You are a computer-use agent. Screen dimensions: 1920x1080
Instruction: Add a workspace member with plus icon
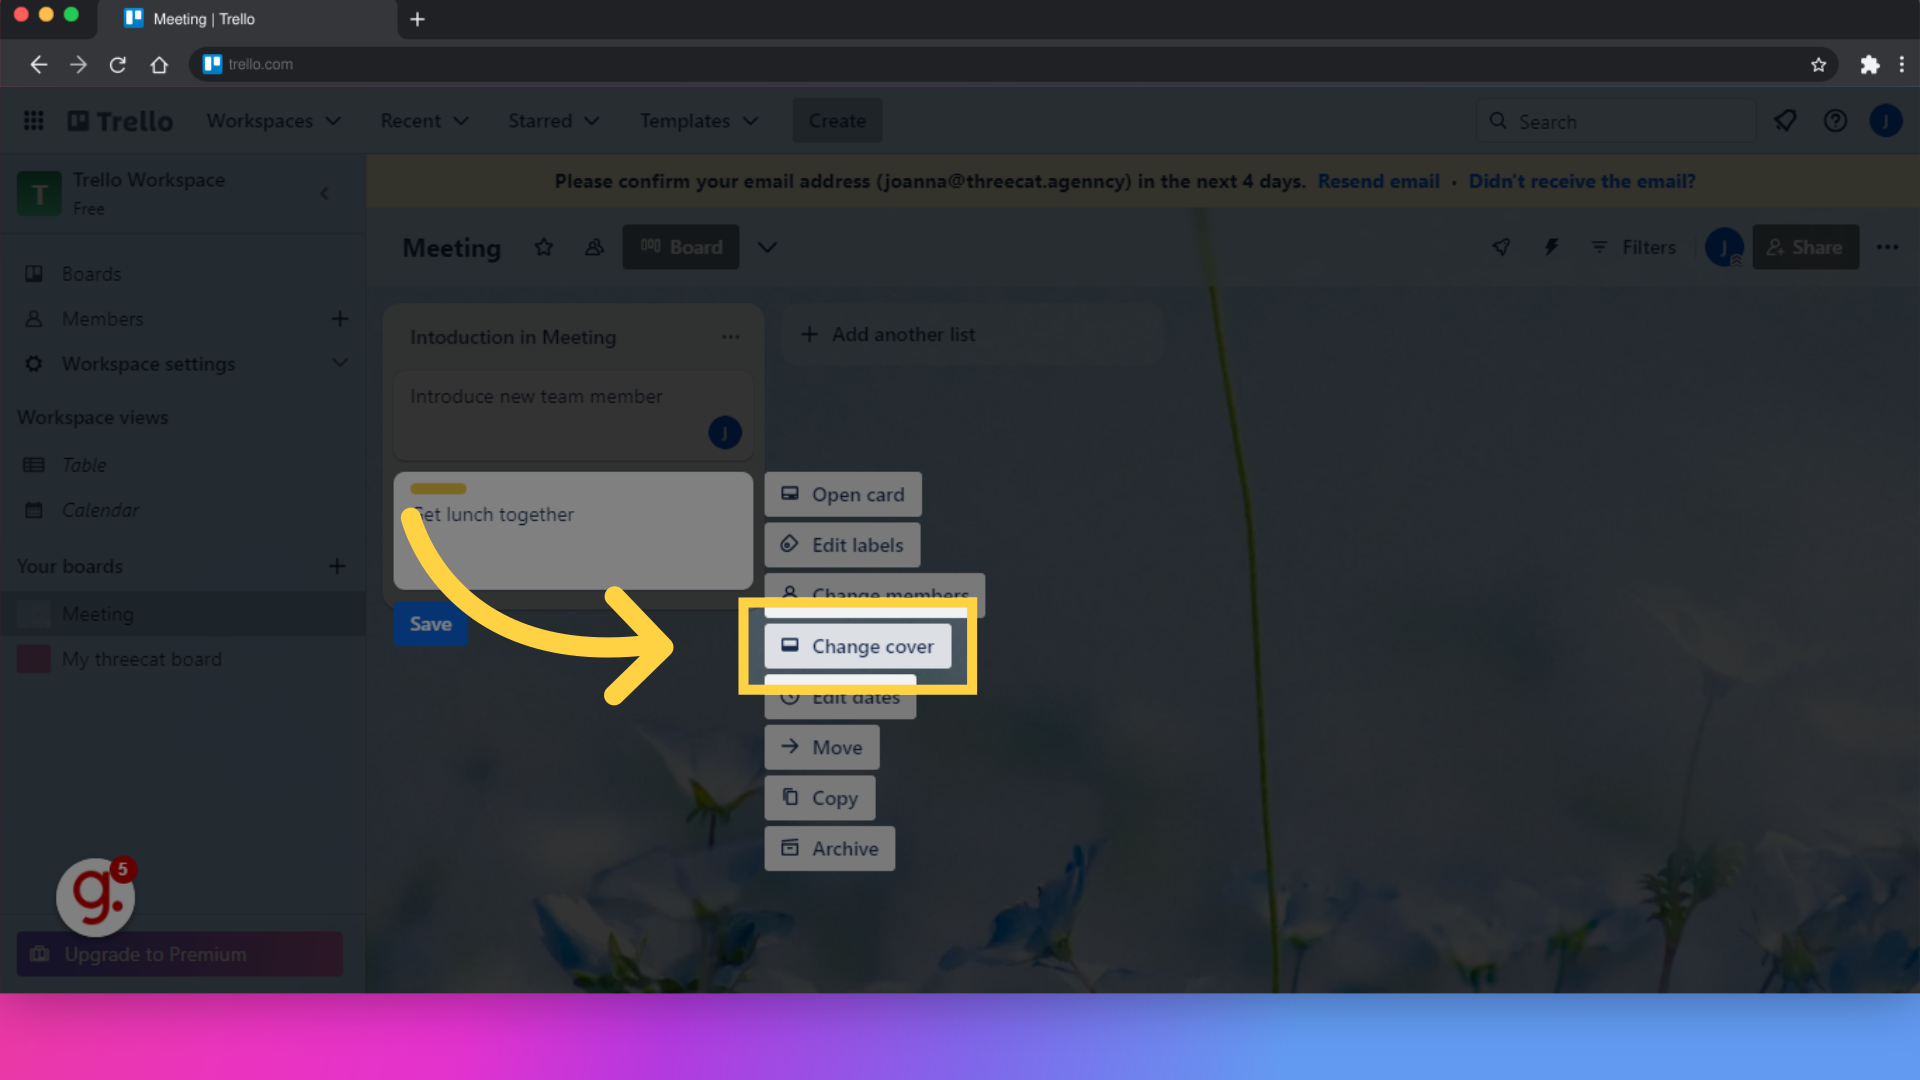point(340,318)
